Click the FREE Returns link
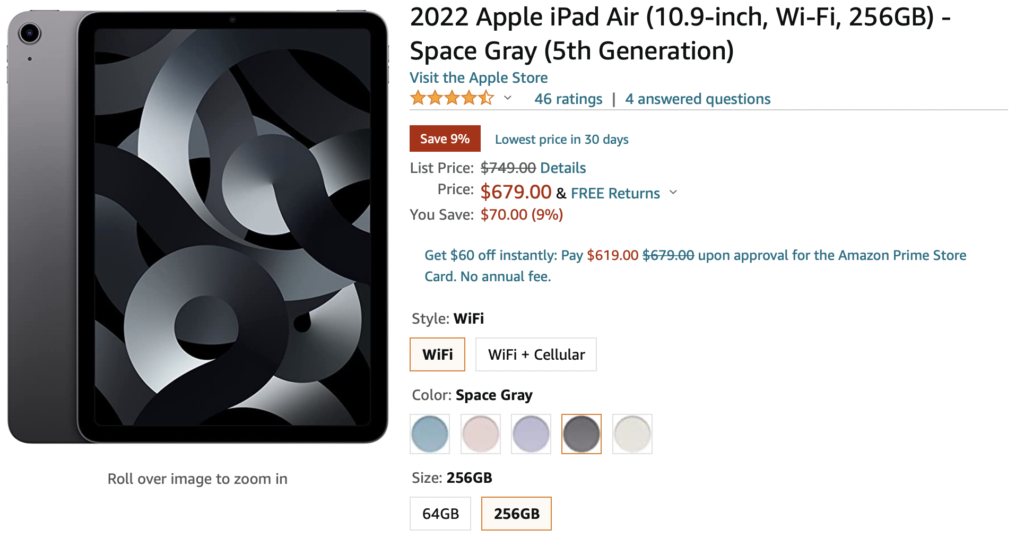 pyautogui.click(x=615, y=193)
